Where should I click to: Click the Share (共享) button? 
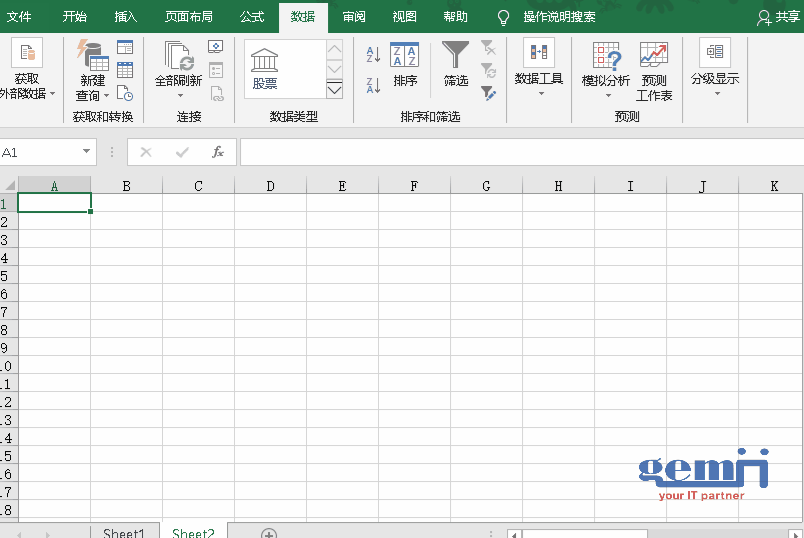tap(779, 17)
